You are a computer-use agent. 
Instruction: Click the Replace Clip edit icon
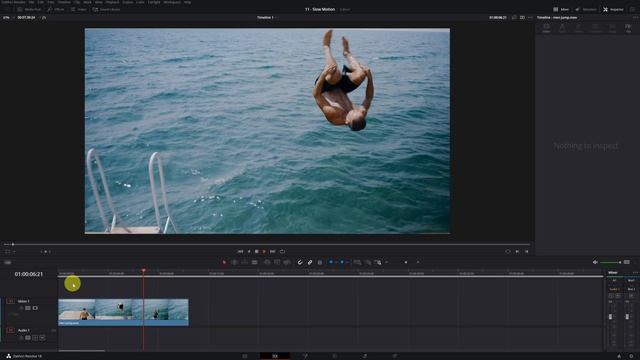[287, 262]
